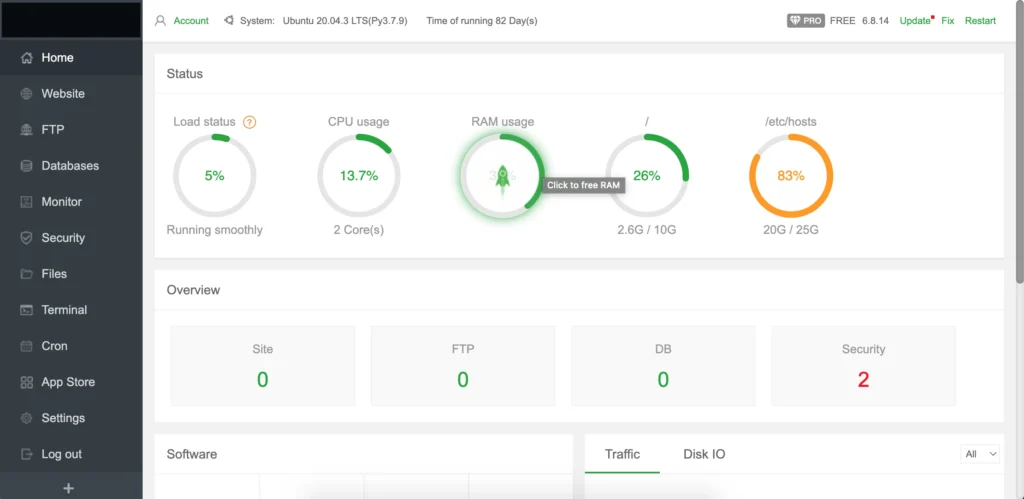The width and height of the screenshot is (1024, 499).
Task: Open the FTP overview card
Action: point(463,366)
